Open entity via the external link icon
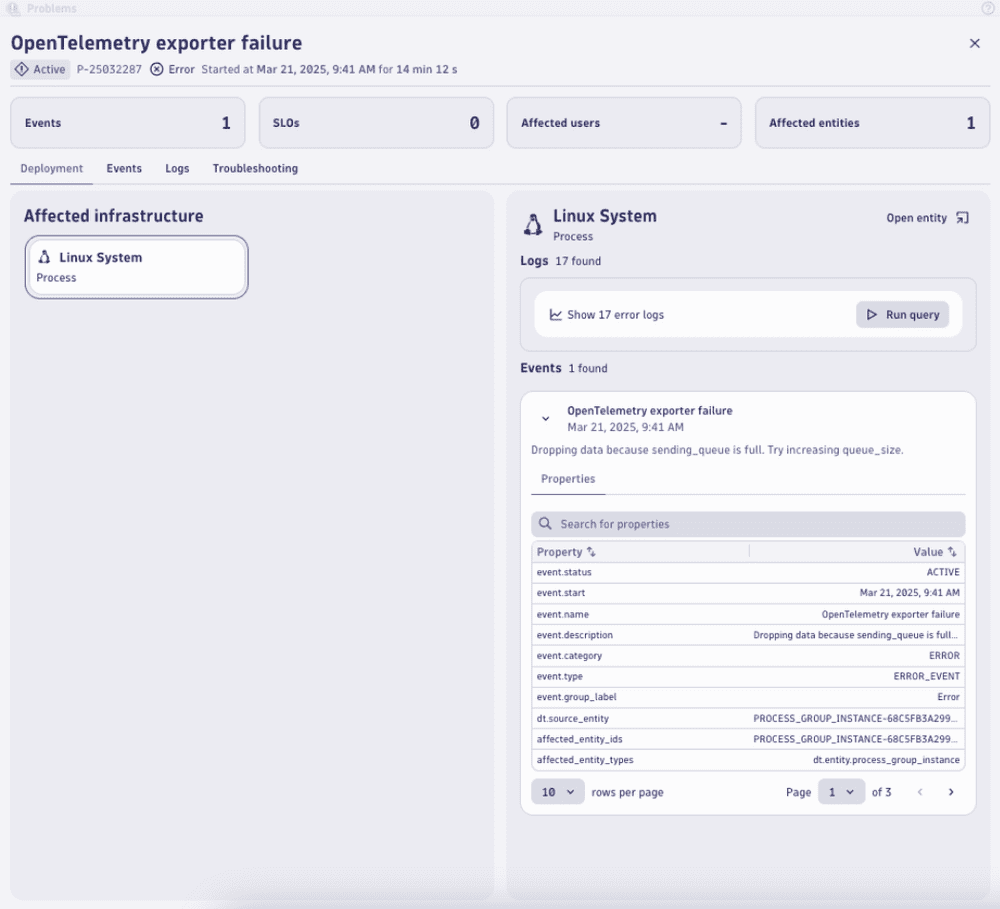 click(961, 217)
